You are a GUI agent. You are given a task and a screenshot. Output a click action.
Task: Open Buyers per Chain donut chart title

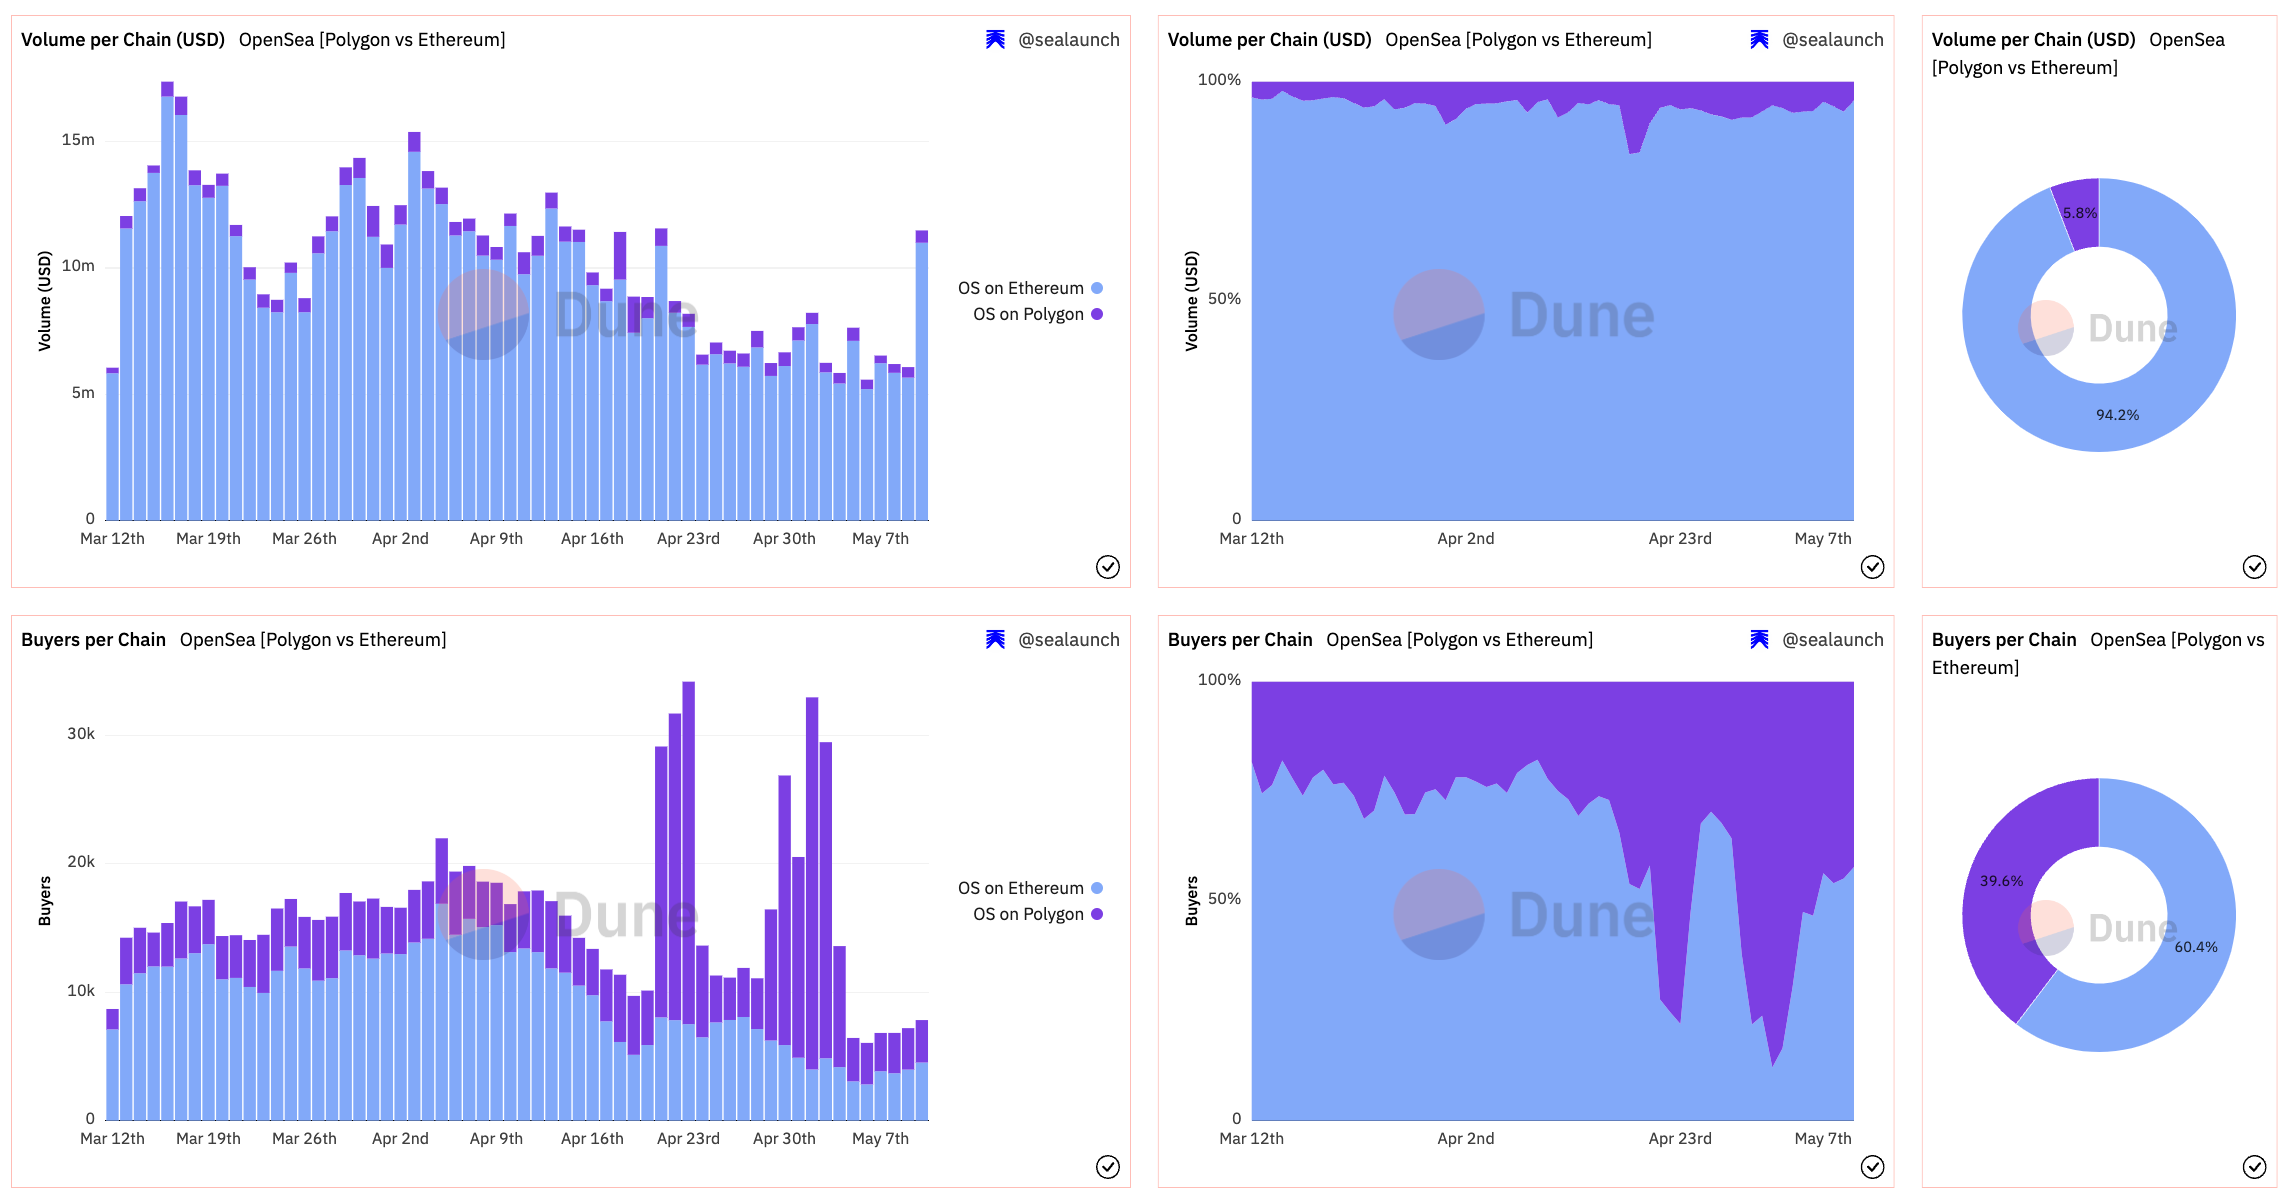coord(2003,639)
